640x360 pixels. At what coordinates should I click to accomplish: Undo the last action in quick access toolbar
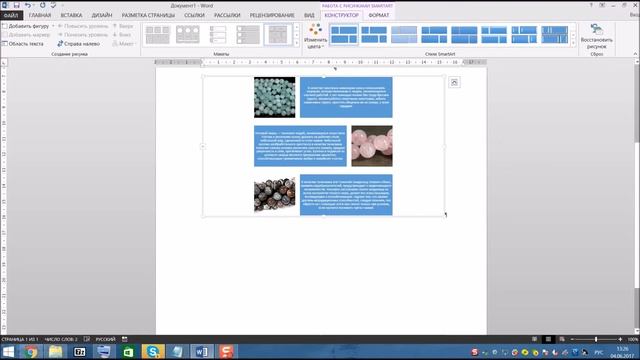pyautogui.click(x=28, y=5)
